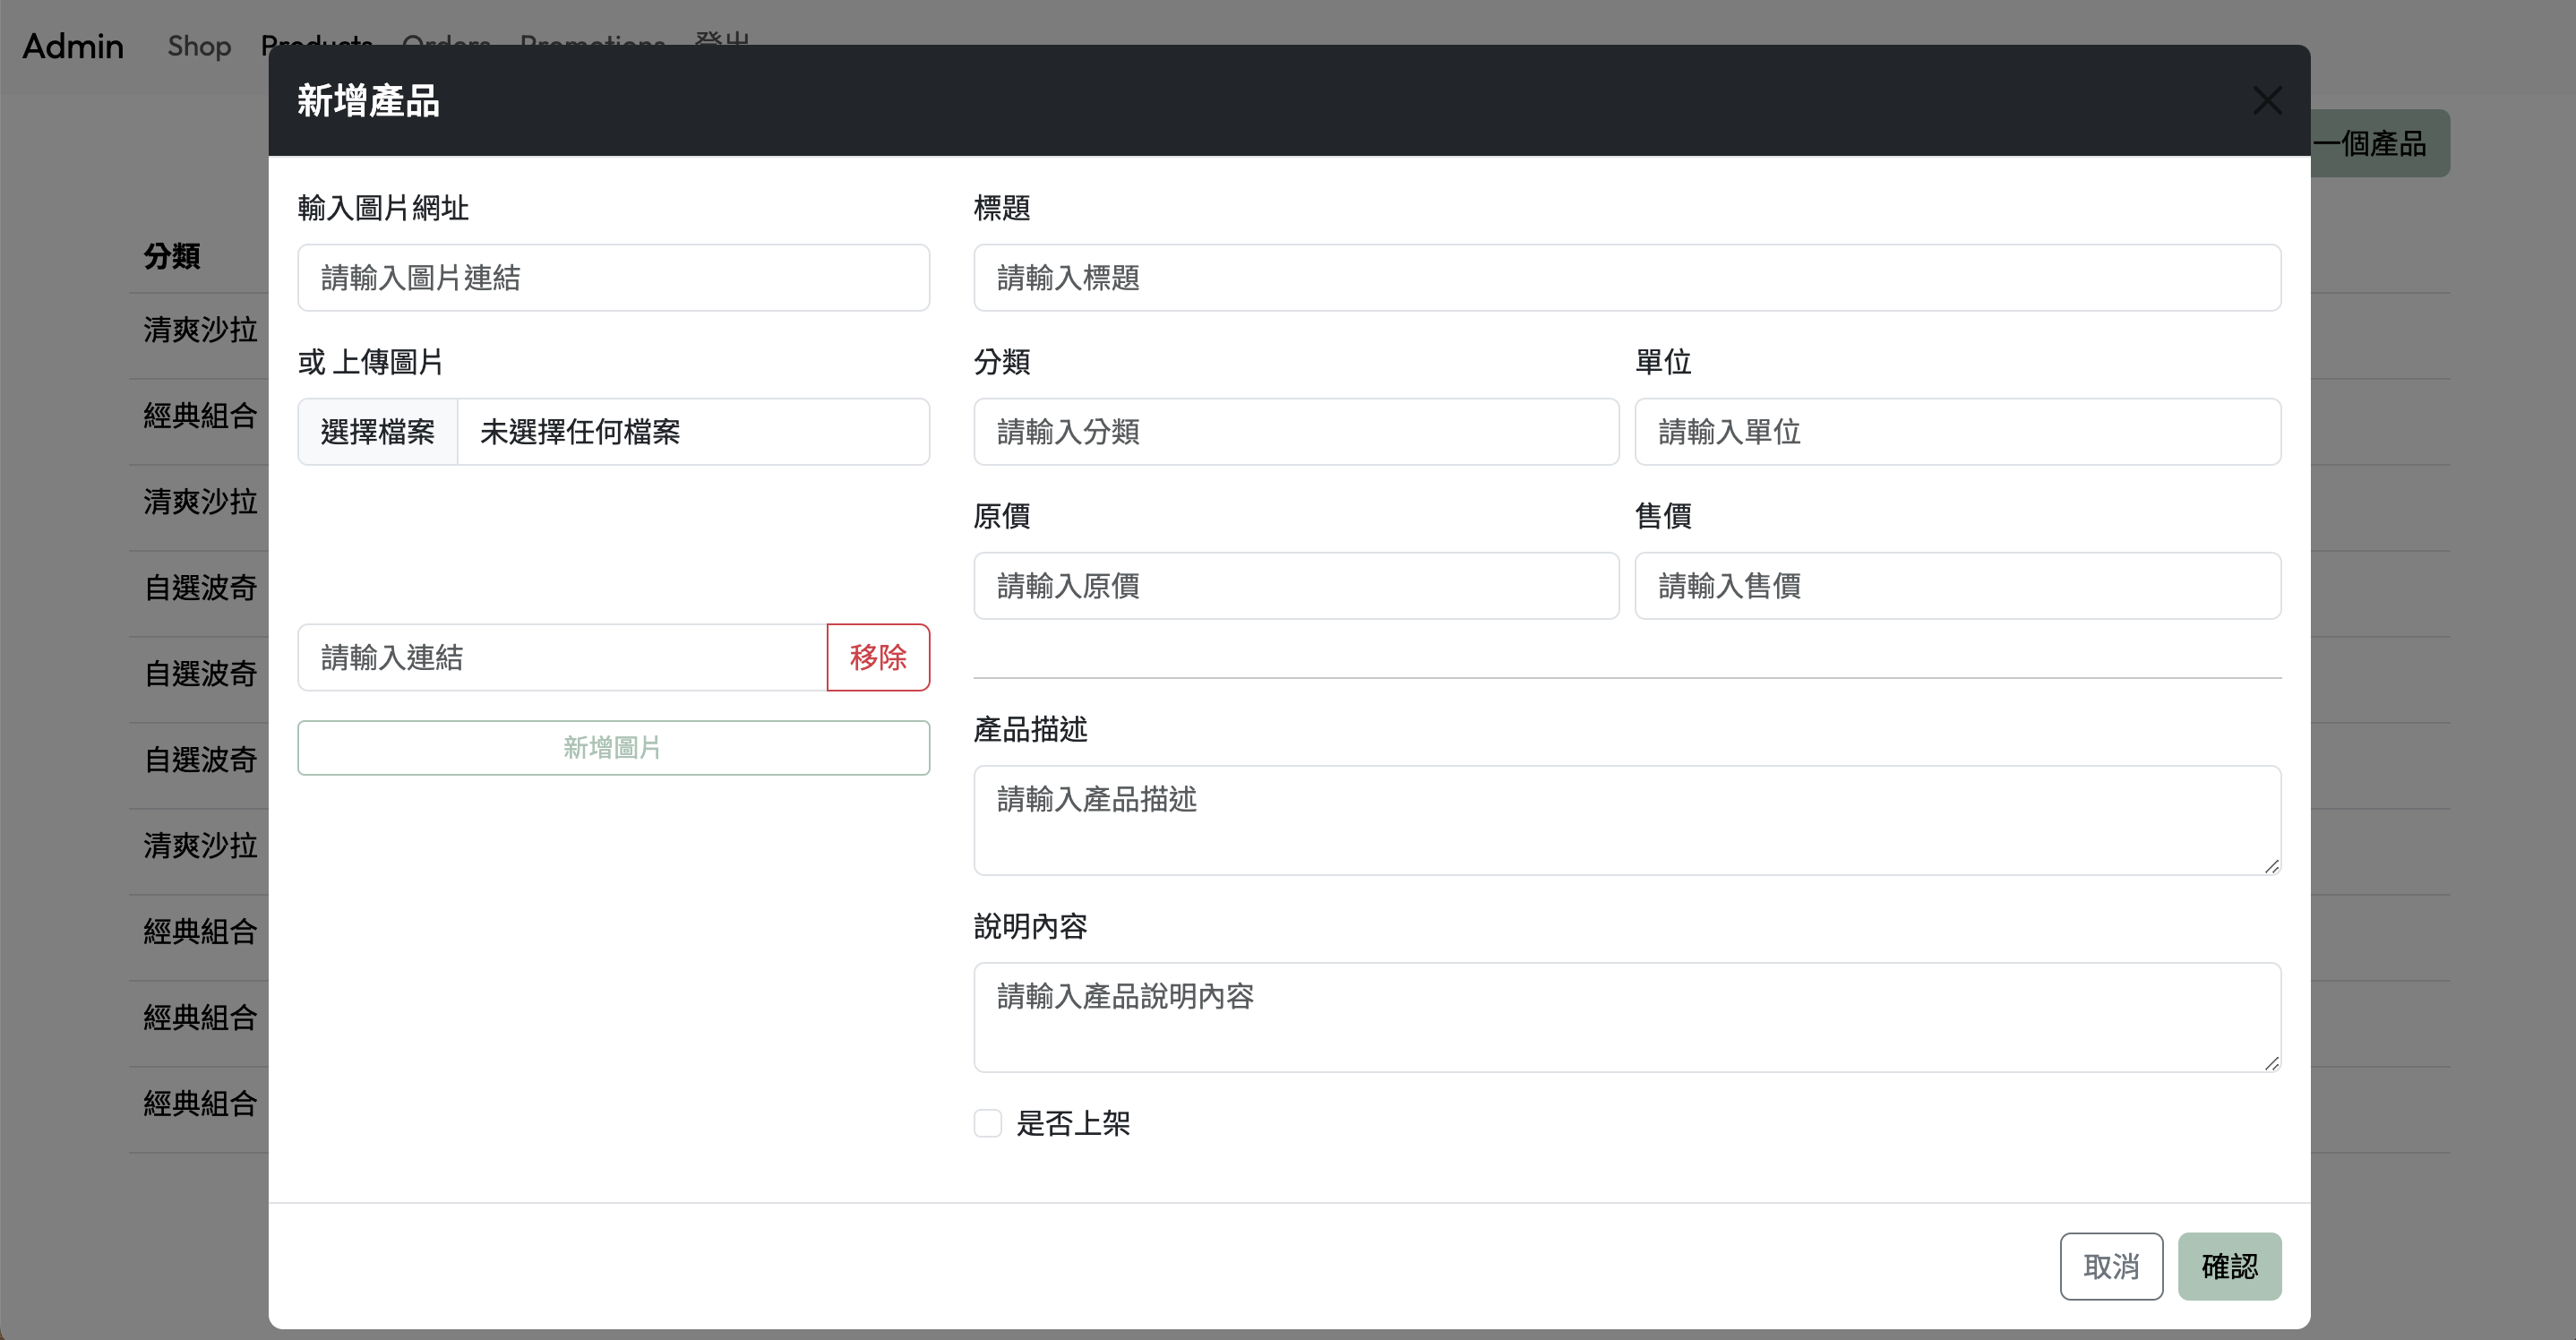Close the 新增產品 modal with X icon
This screenshot has height=1340, width=2576.
(2266, 100)
